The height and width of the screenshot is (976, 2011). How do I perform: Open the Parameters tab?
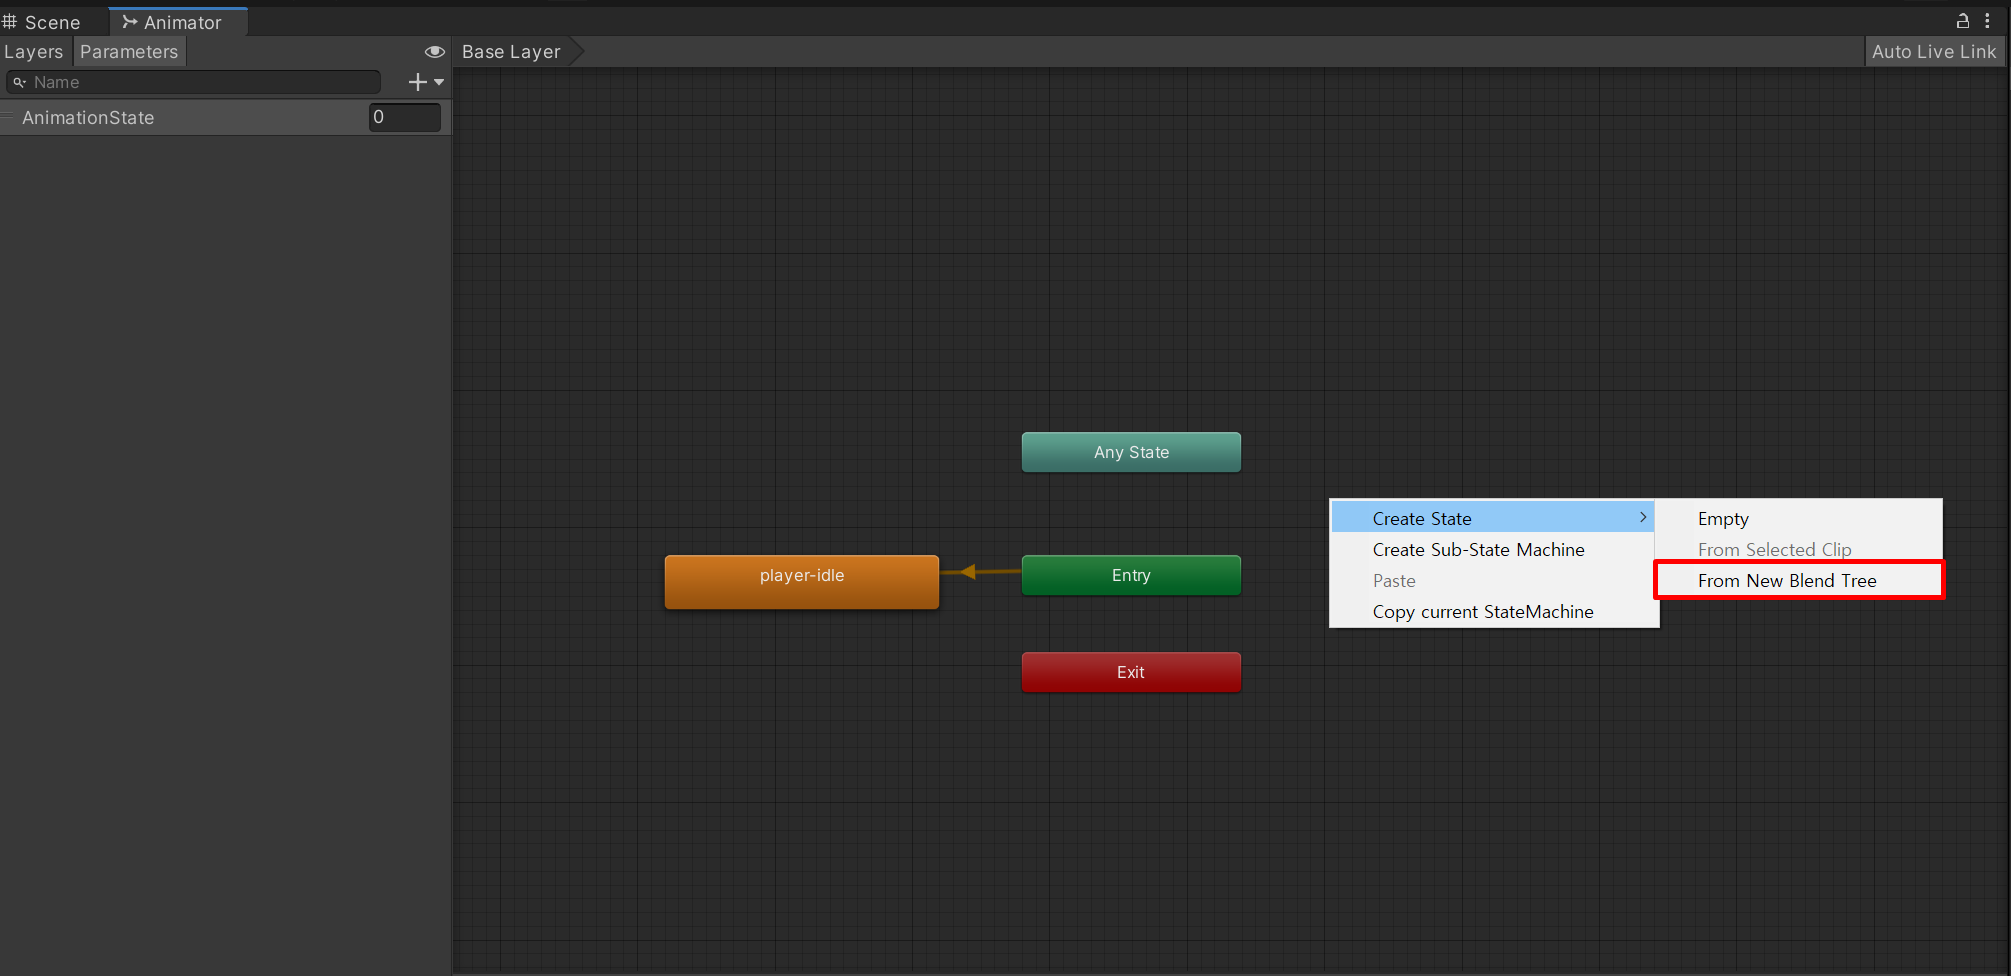pyautogui.click(x=129, y=52)
